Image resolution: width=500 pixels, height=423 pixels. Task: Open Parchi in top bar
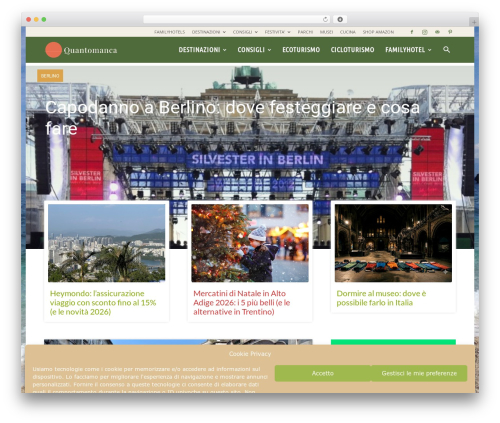[305, 32]
